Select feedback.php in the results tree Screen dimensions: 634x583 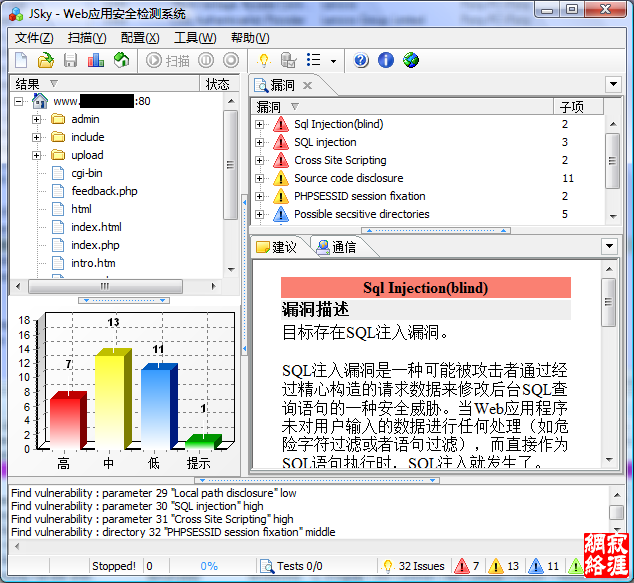coord(104,191)
